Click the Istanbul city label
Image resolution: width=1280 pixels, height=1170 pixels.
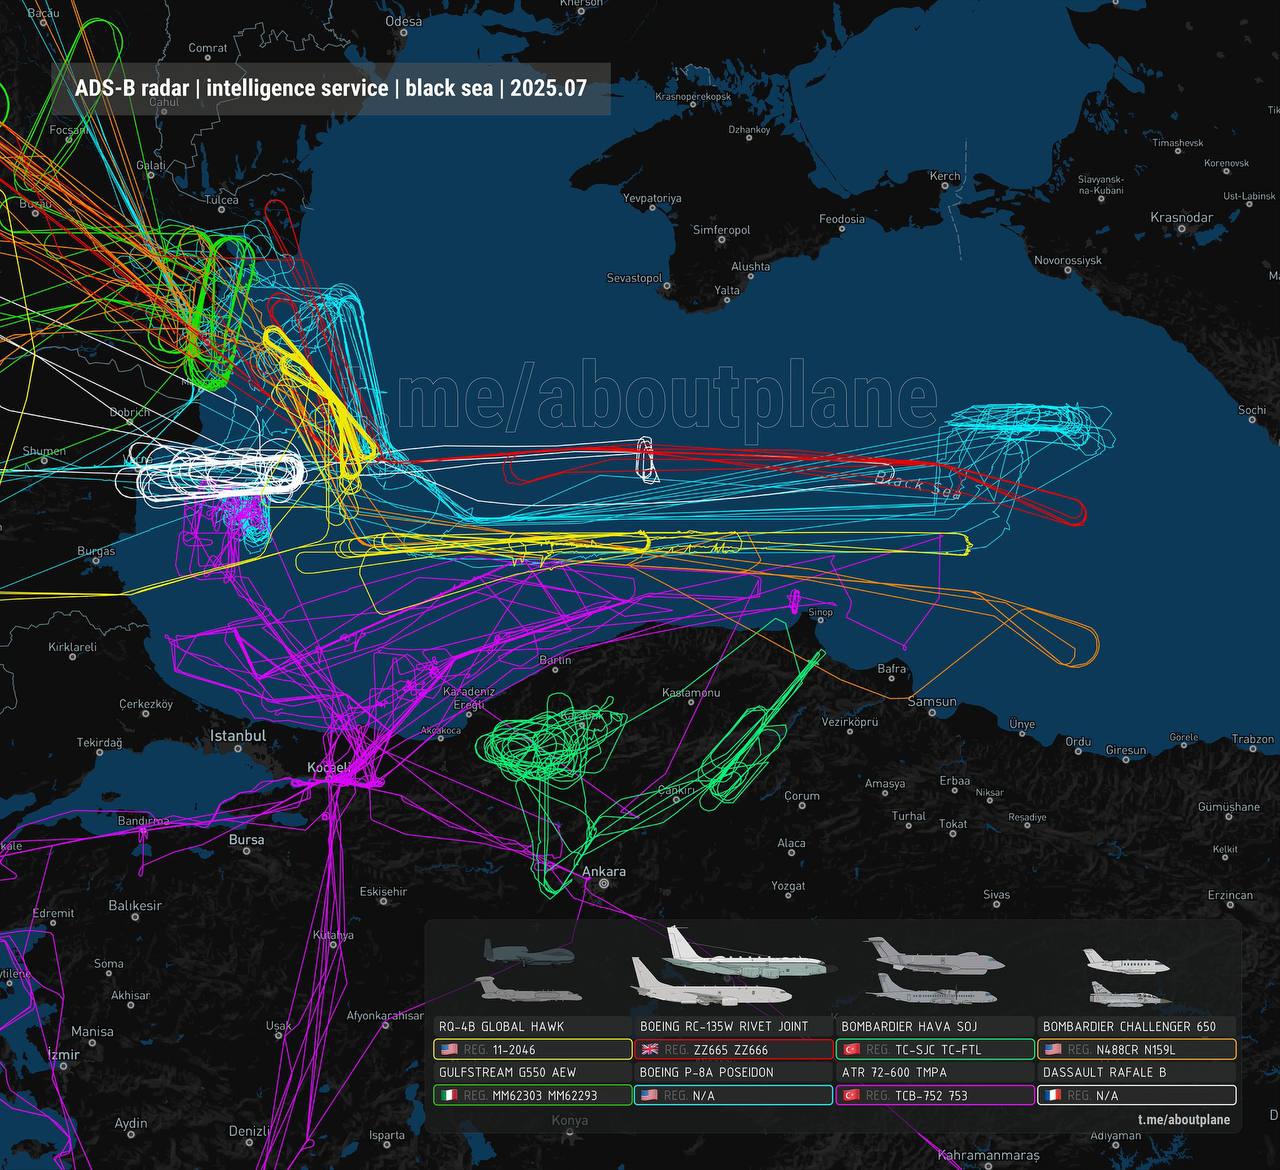pos(238,736)
